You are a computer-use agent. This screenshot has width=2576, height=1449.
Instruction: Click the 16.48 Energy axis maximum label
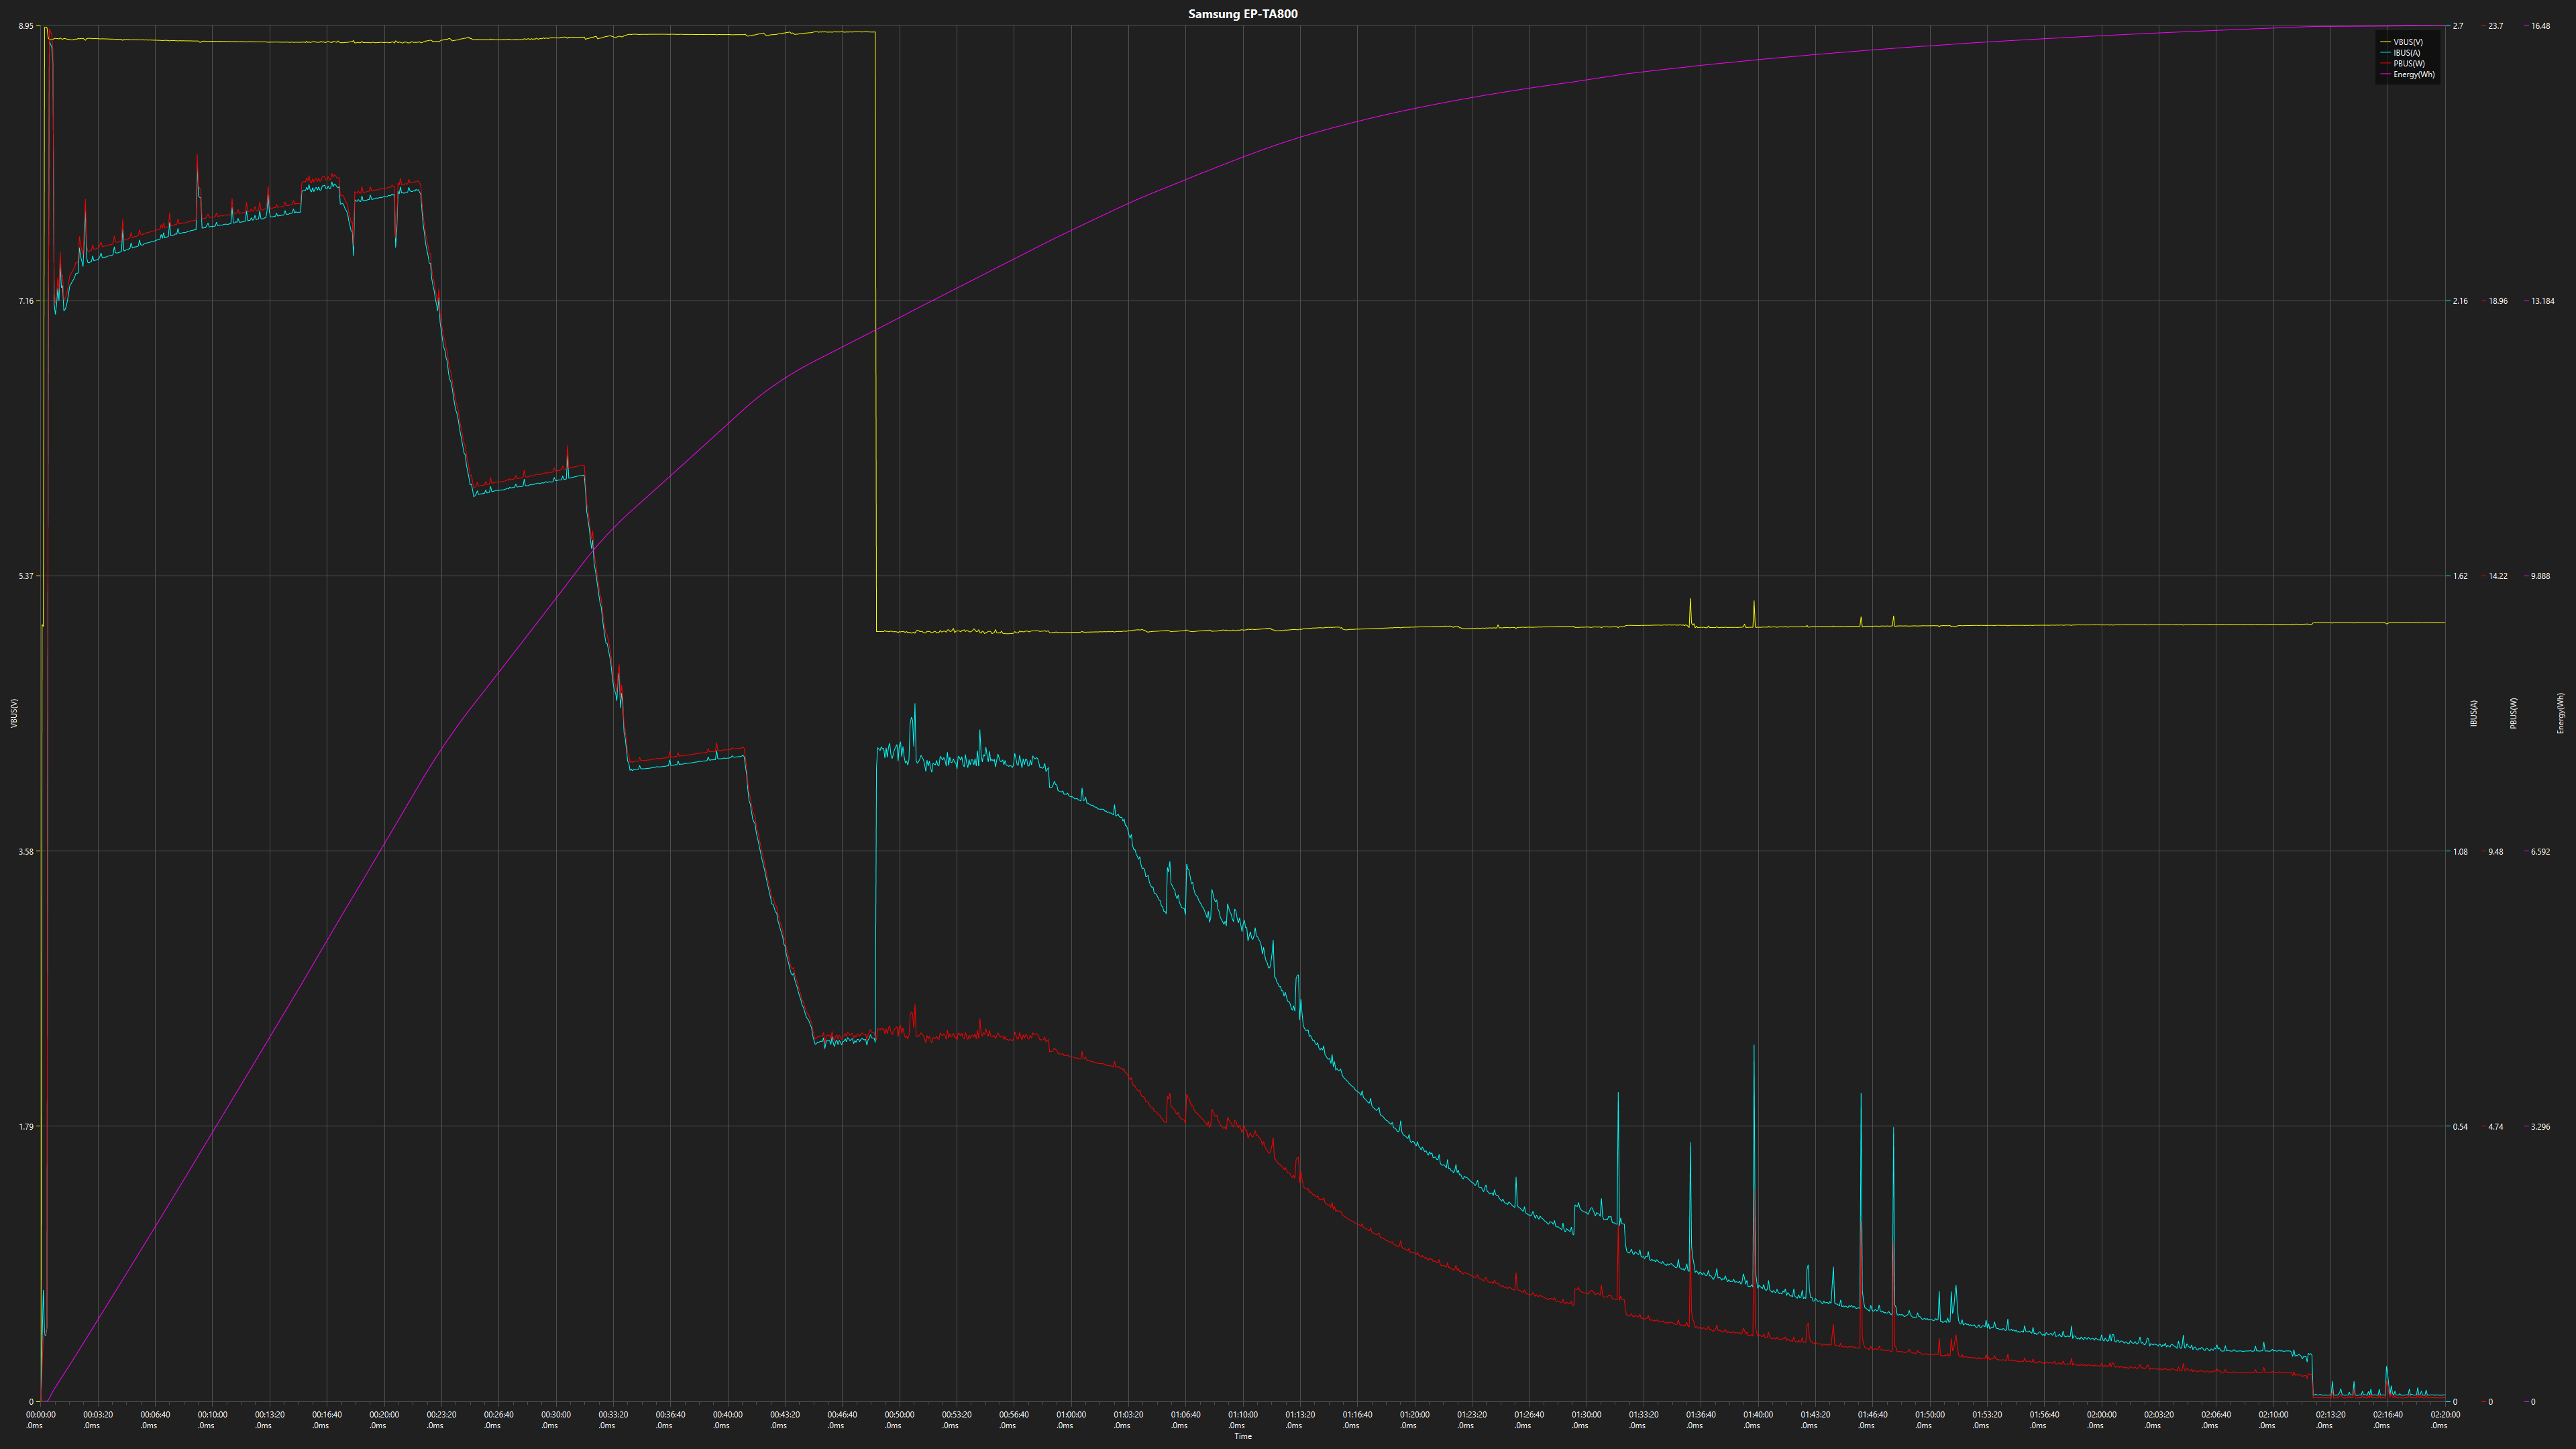click(x=2540, y=26)
